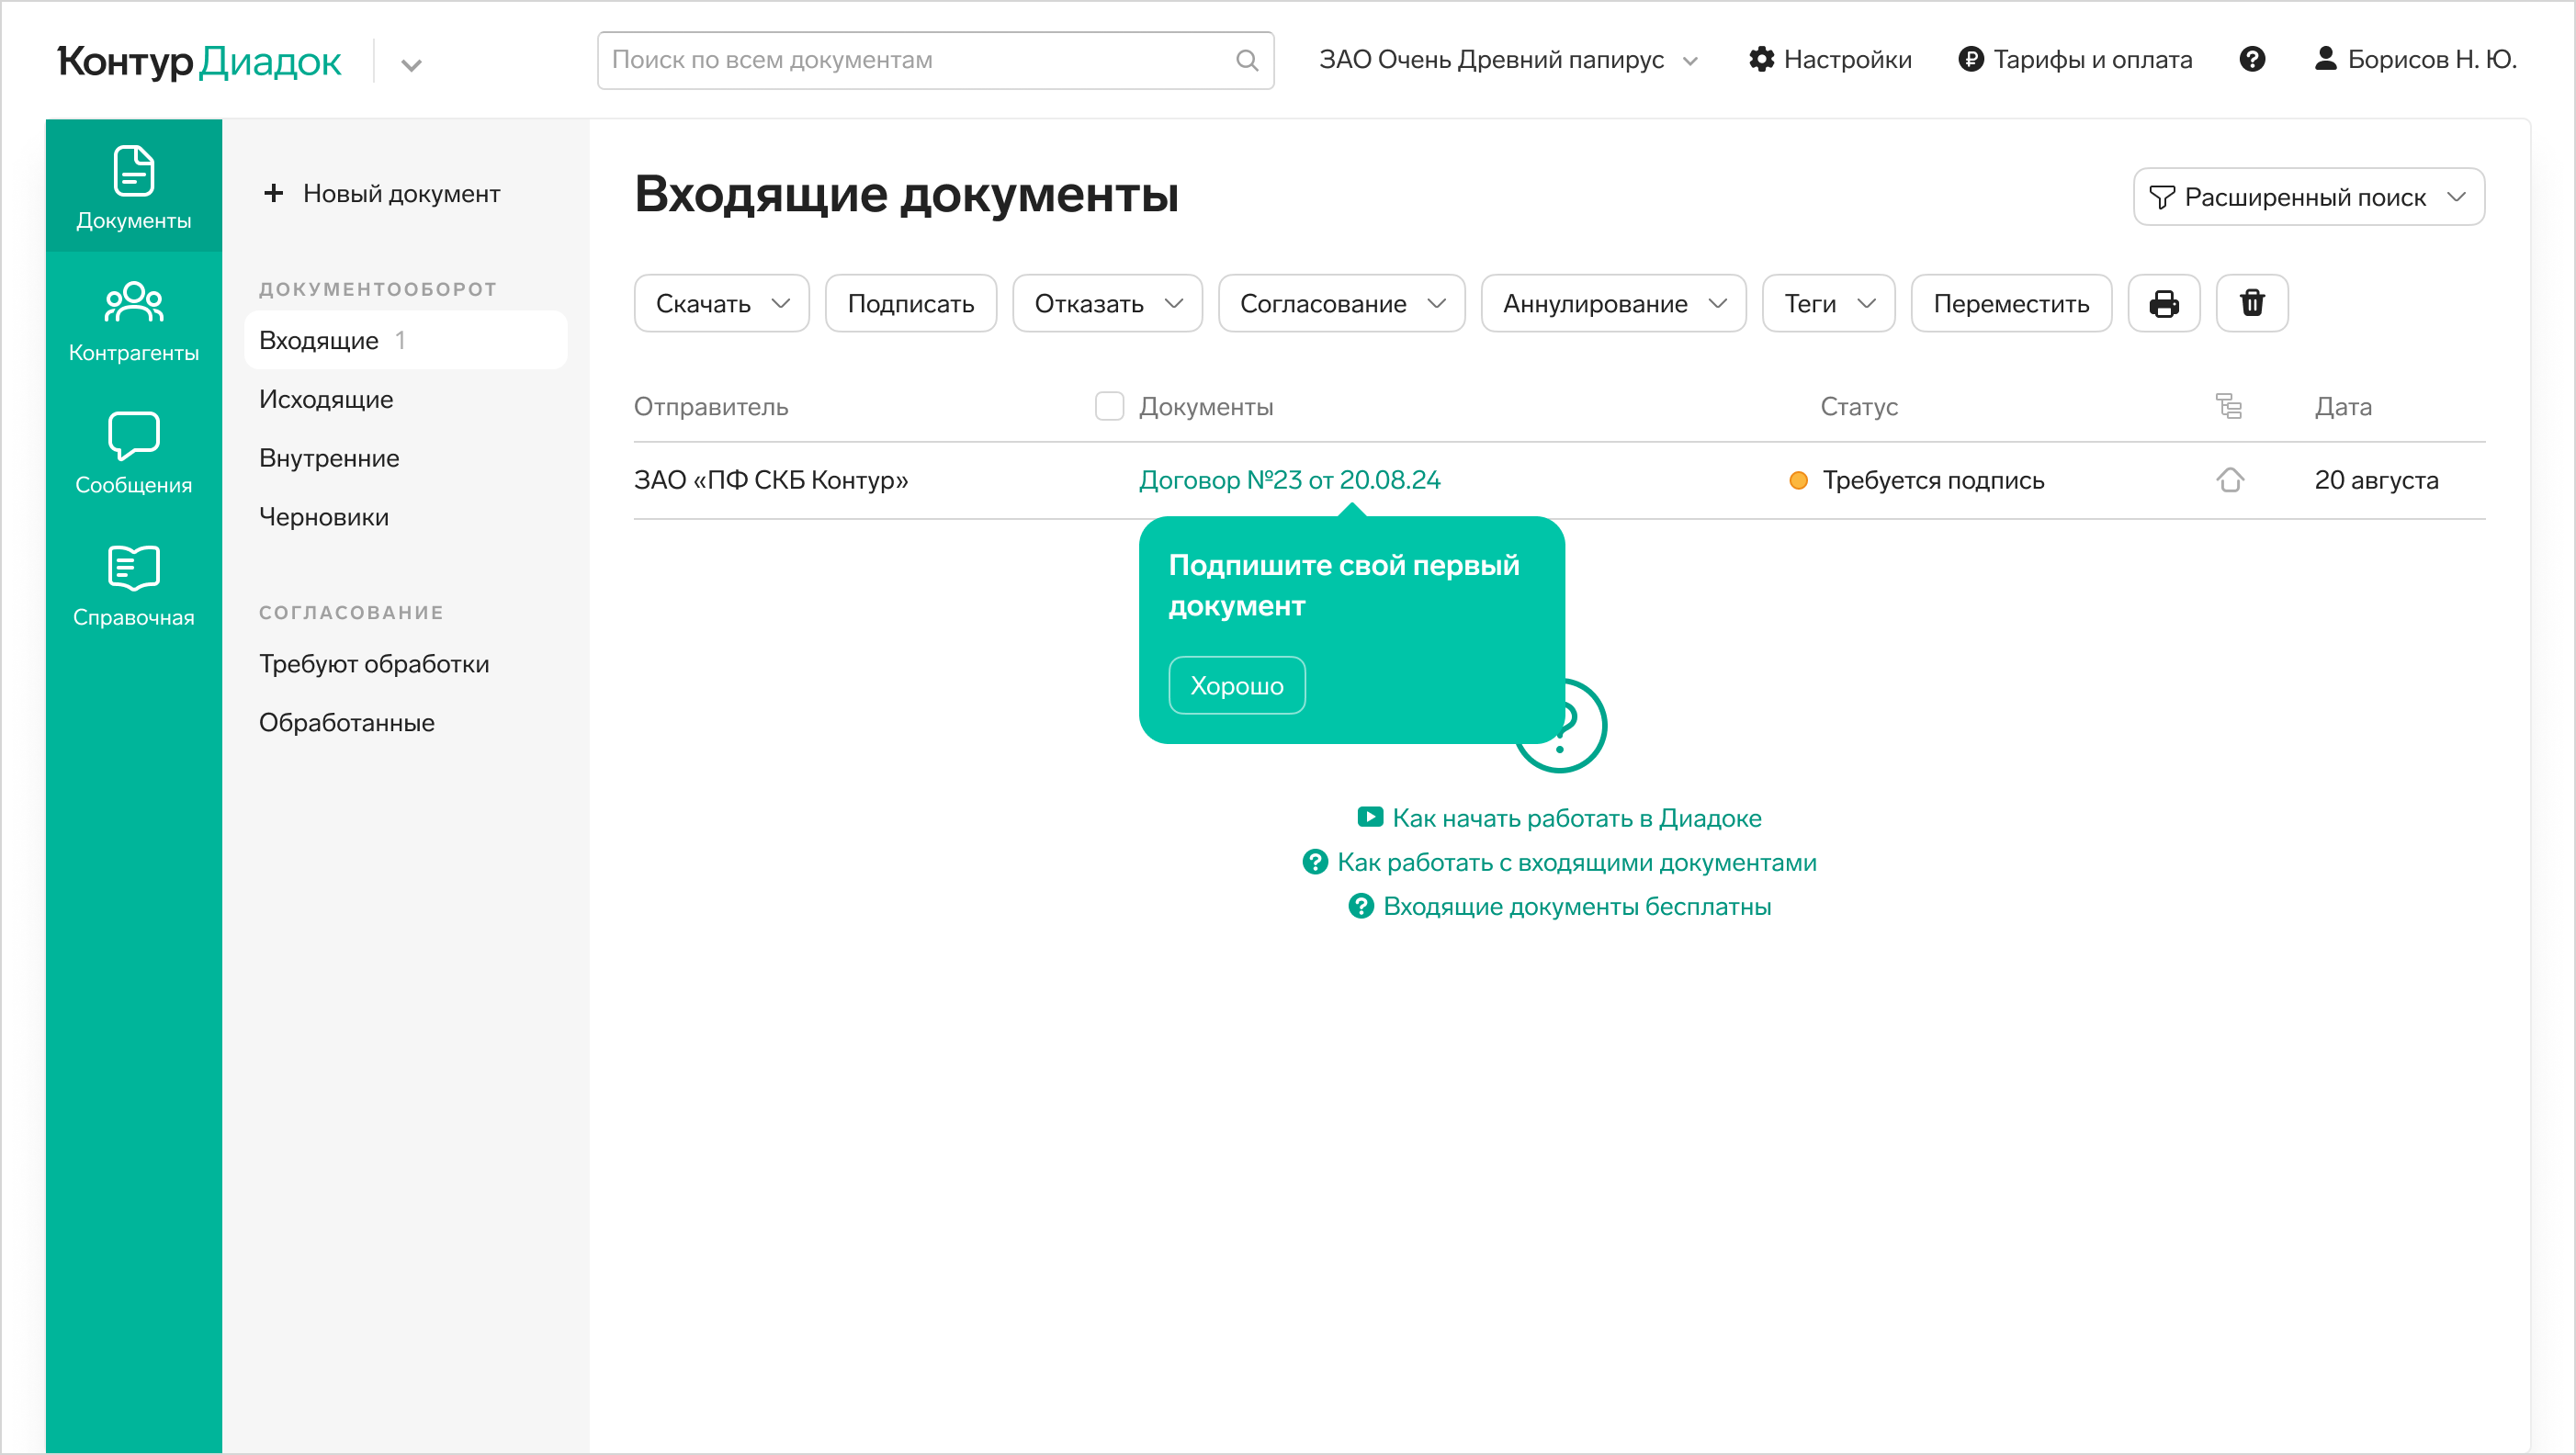Open the Сообщения section
Image resolution: width=2576 pixels, height=1455 pixels.
pyautogui.click(x=133, y=452)
